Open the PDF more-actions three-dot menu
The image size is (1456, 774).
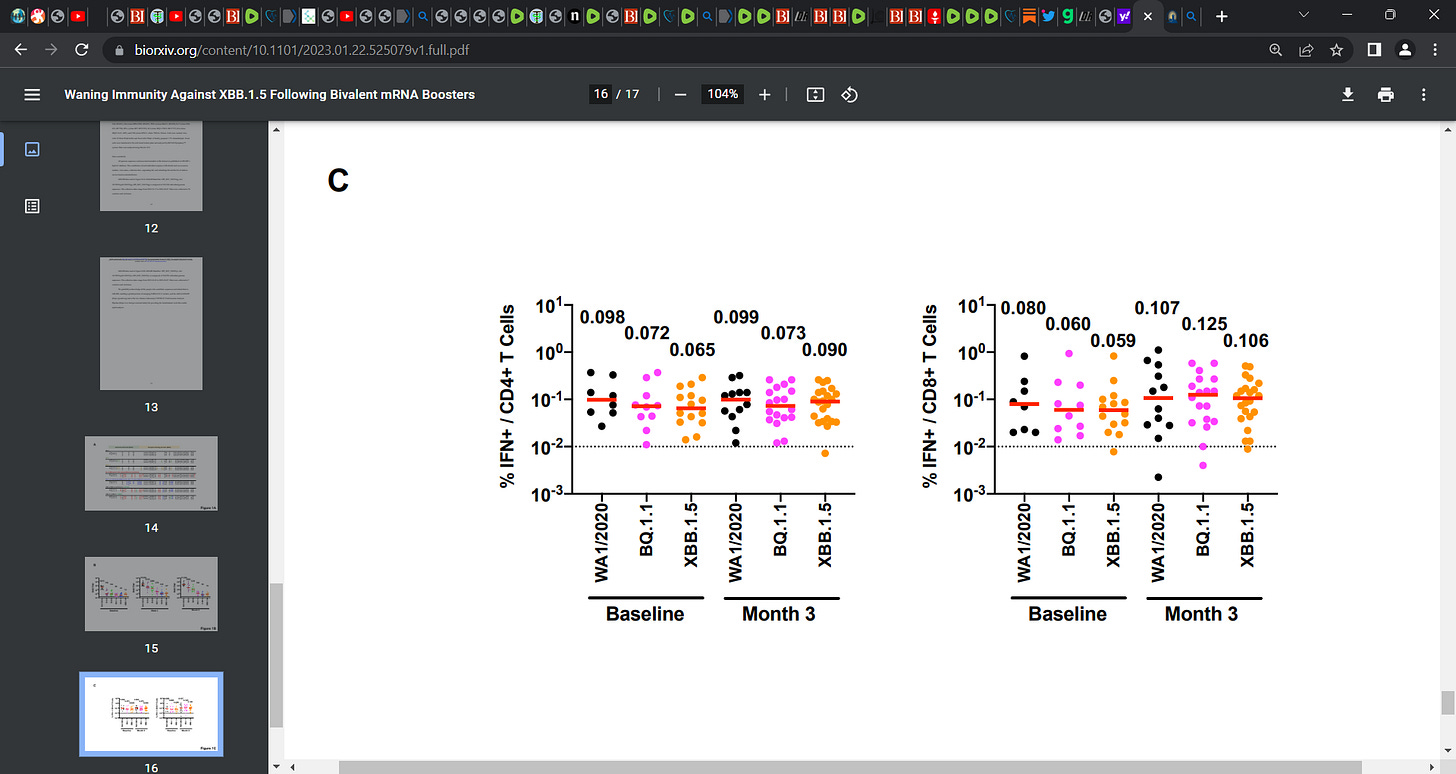pos(1423,94)
